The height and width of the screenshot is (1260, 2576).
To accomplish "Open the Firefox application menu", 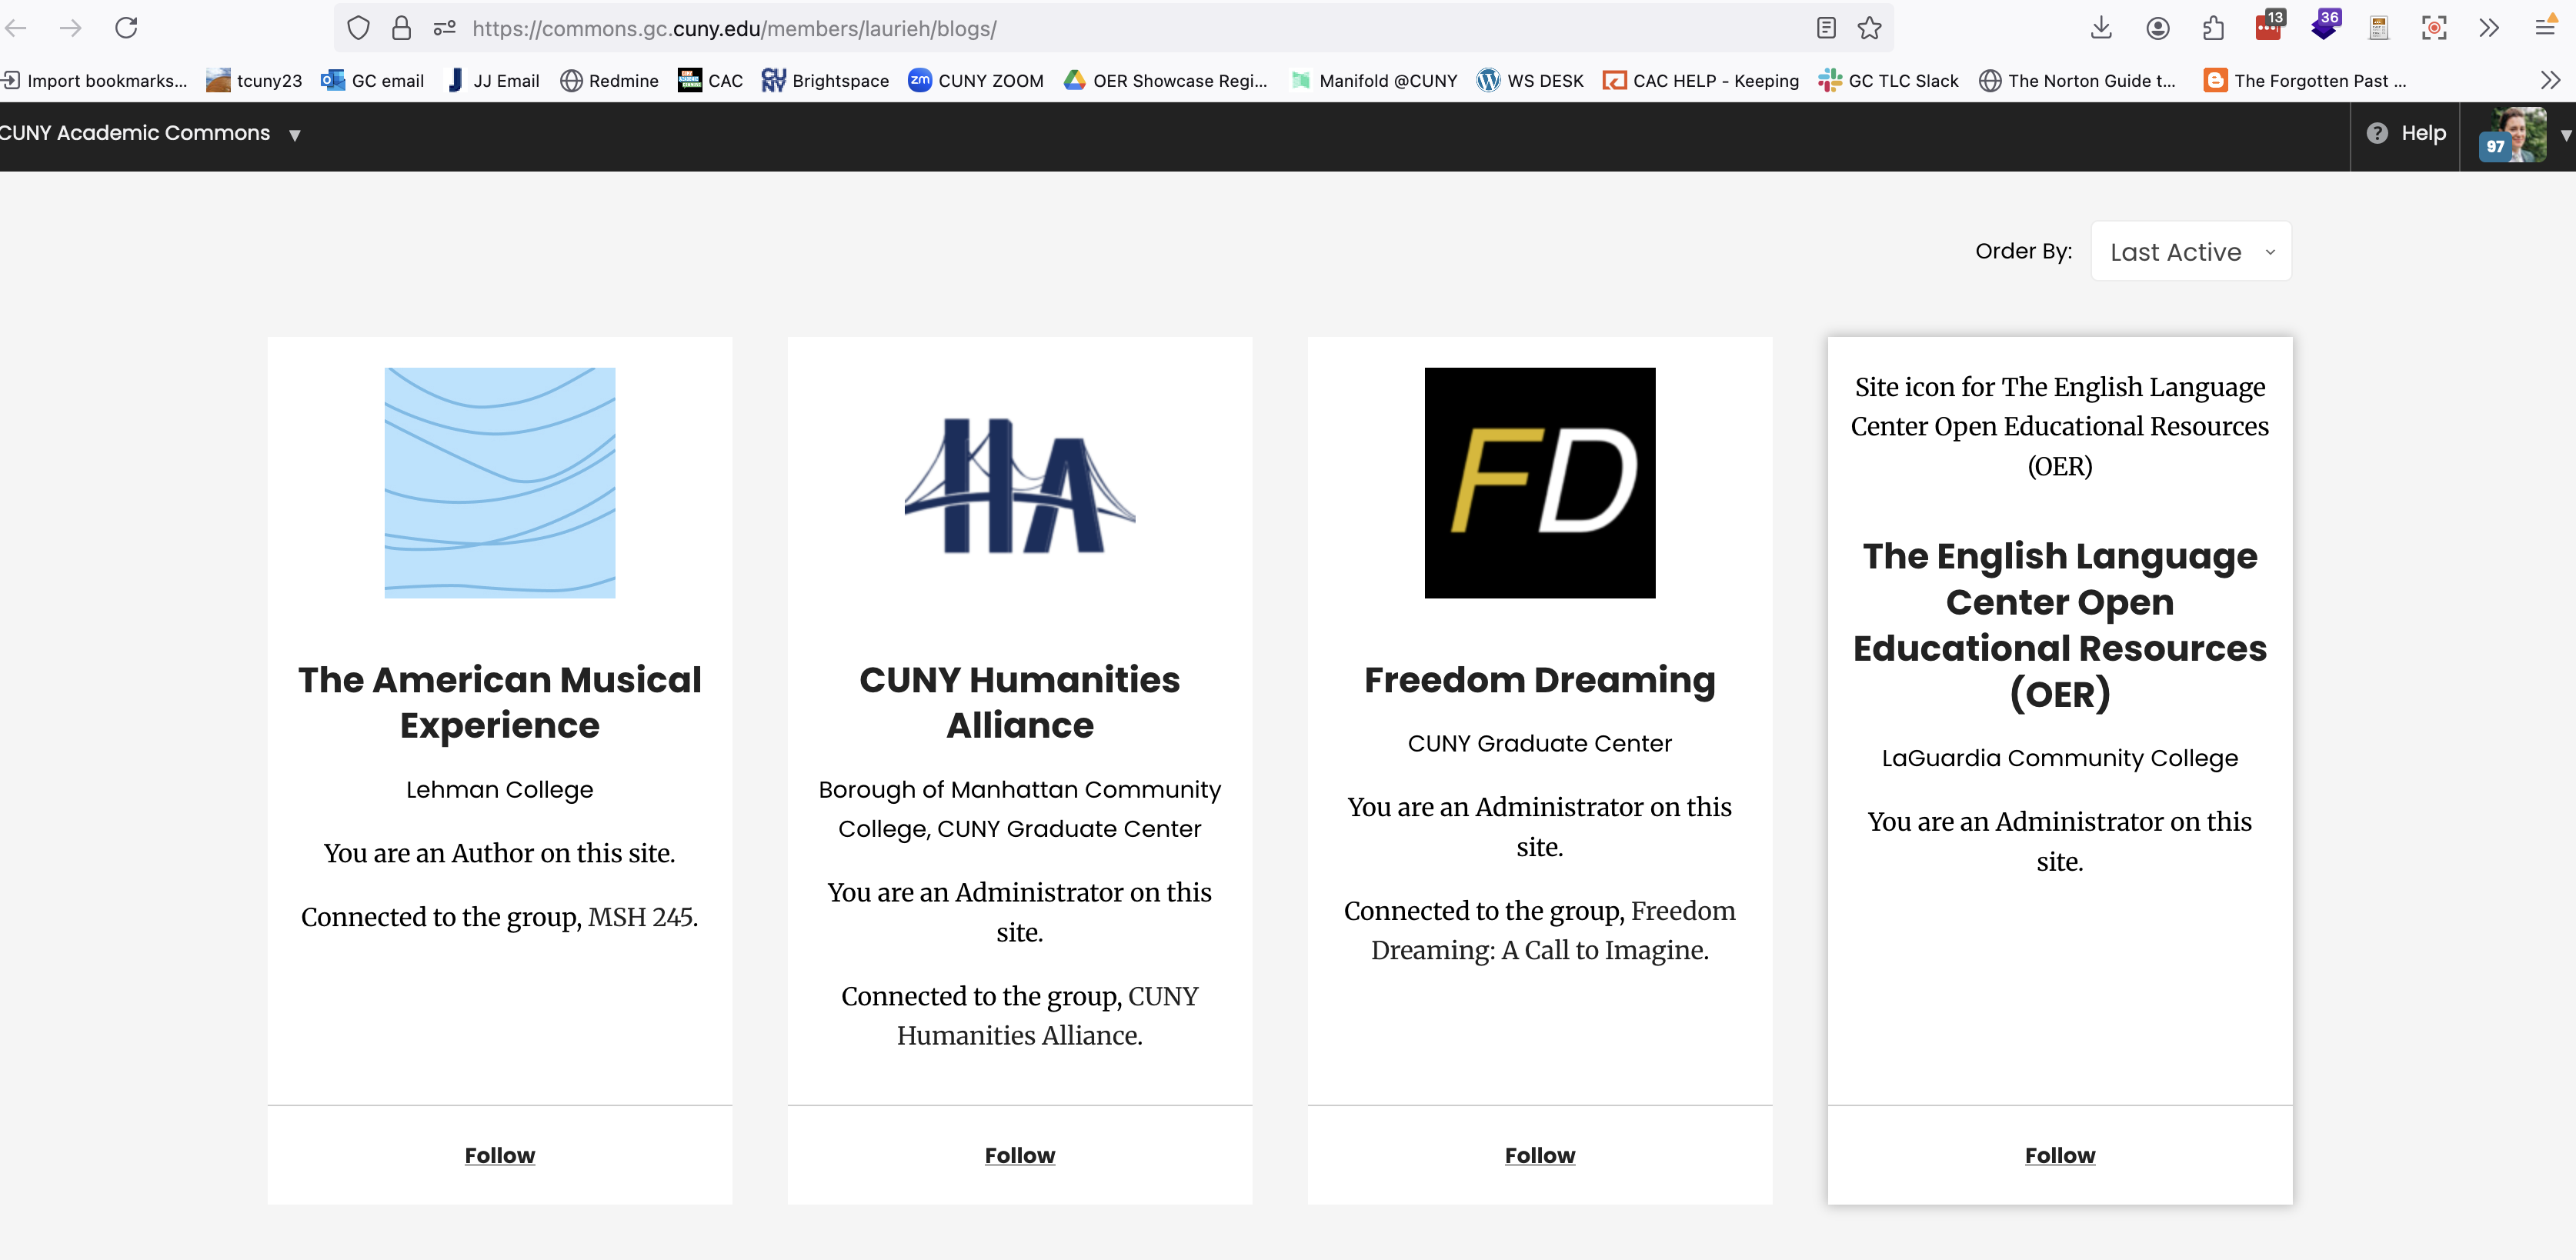I will click(2546, 28).
